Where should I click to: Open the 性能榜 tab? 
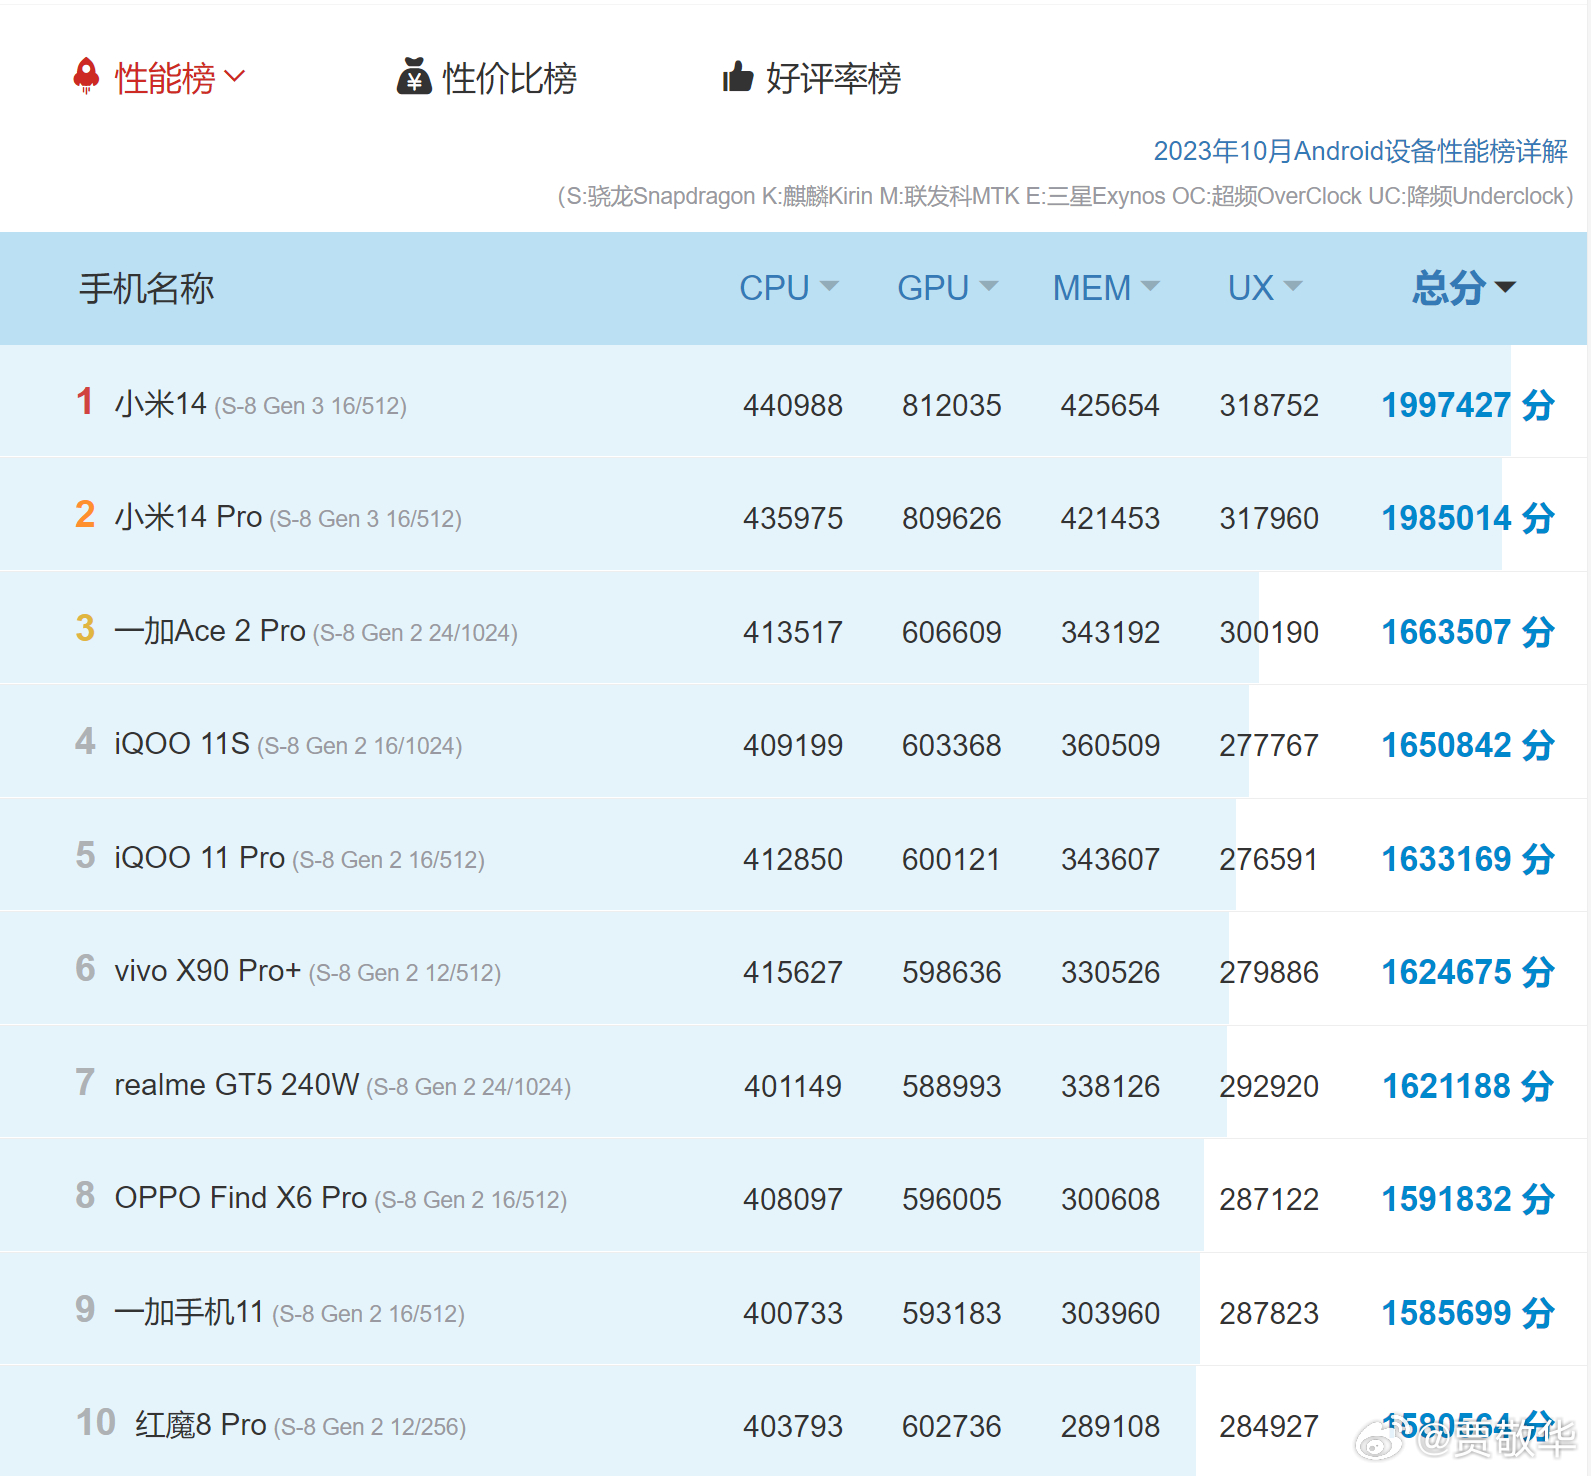[165, 78]
